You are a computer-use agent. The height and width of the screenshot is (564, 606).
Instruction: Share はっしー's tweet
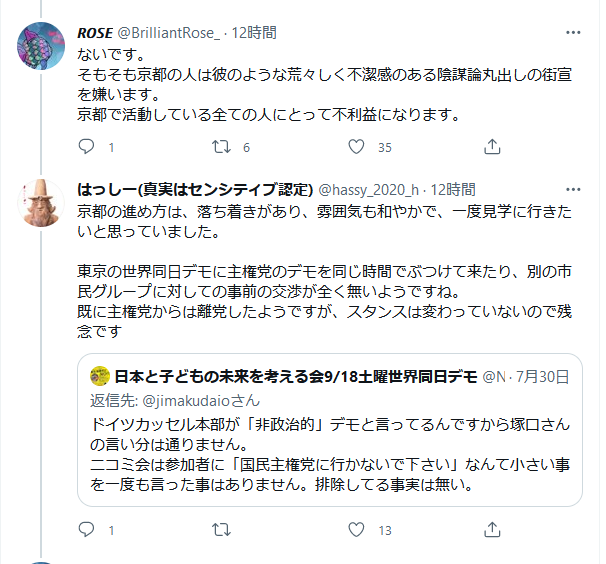click(x=491, y=529)
